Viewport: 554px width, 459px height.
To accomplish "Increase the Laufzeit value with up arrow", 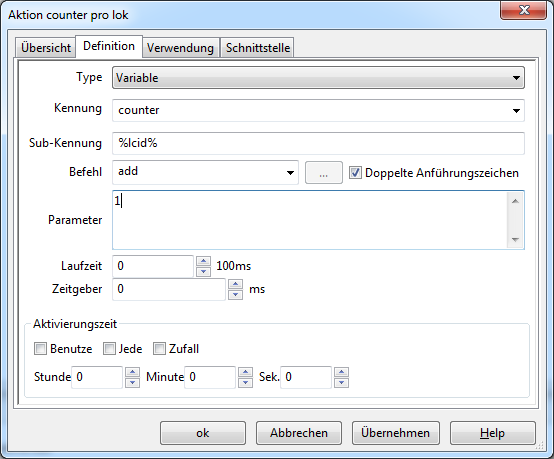I will 203,261.
